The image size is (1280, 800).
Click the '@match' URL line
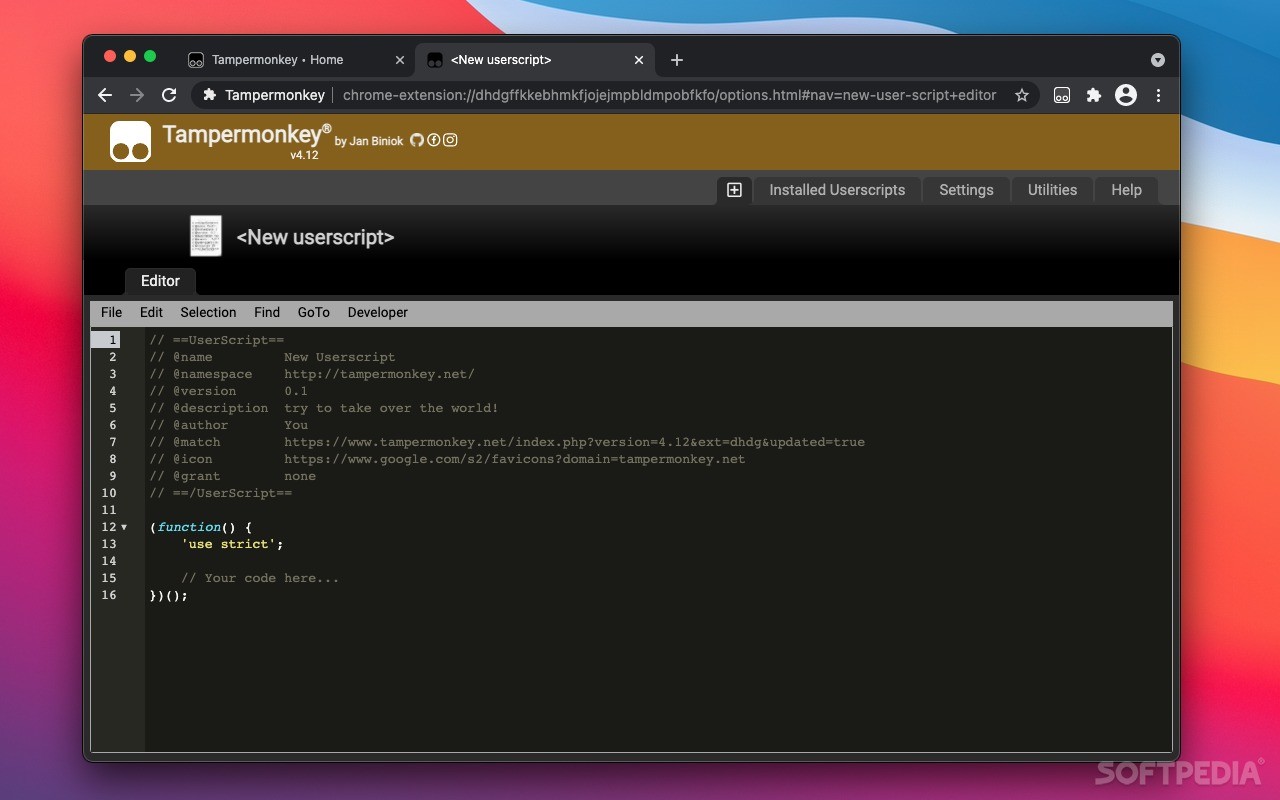click(x=507, y=442)
